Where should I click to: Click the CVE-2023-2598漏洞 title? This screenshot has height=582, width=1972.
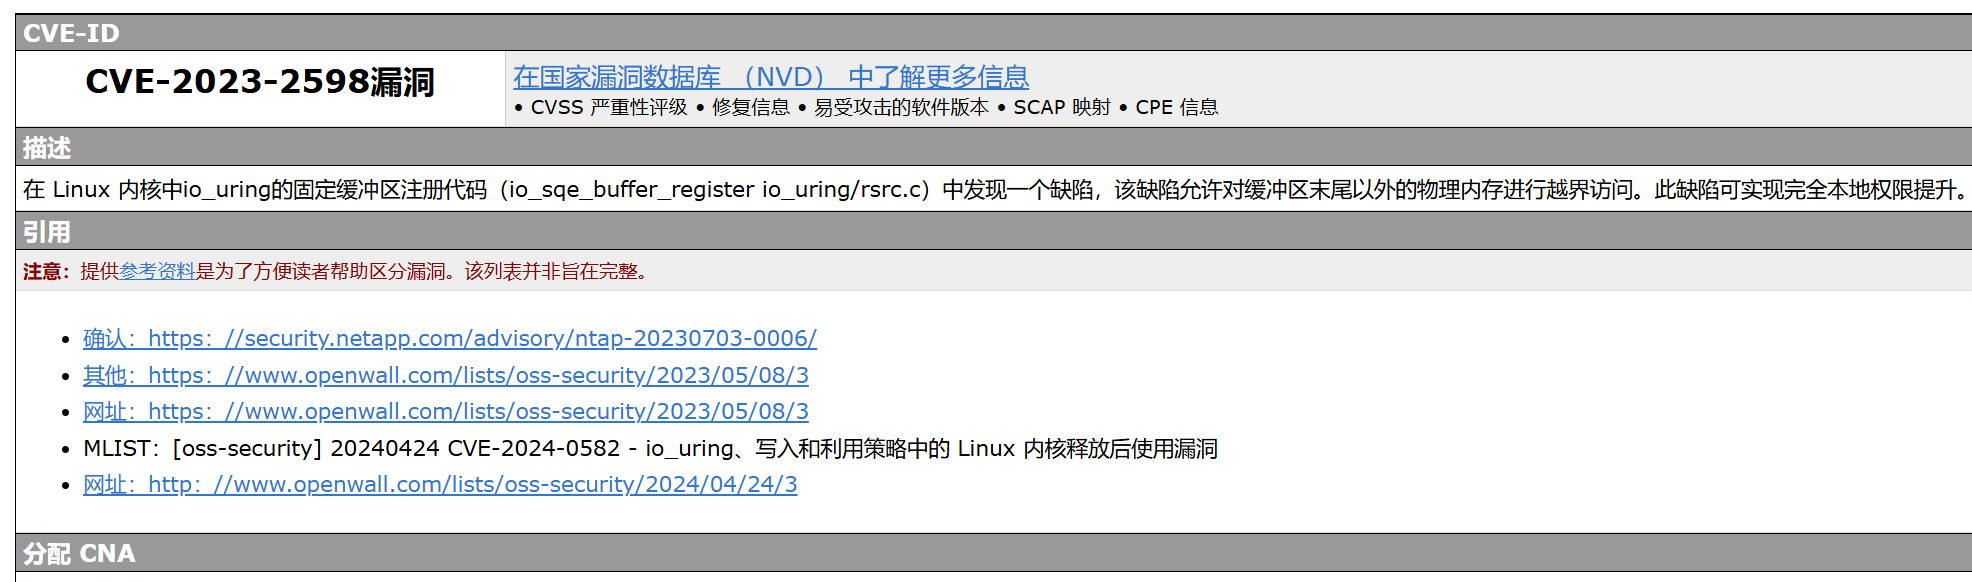pos(260,82)
